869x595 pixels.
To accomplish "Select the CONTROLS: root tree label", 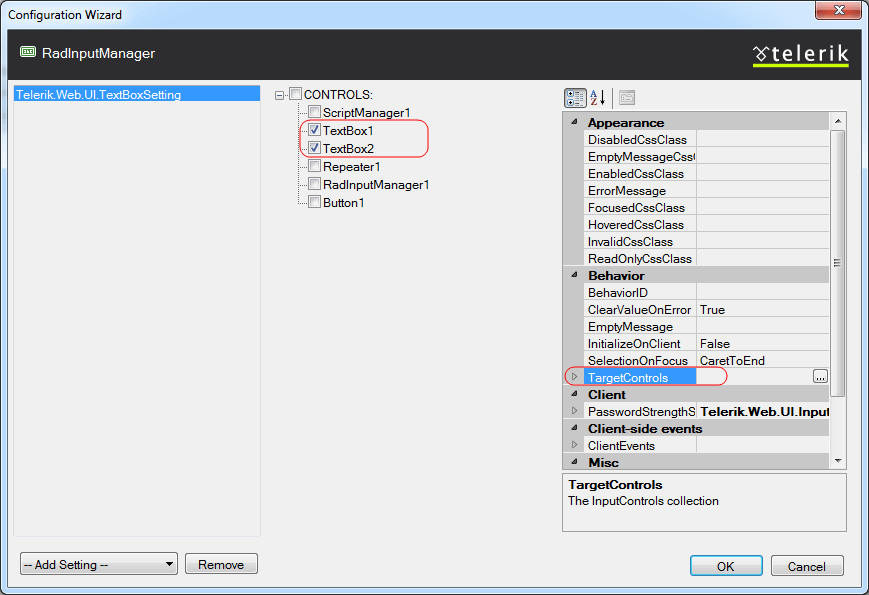I will click(x=338, y=94).
